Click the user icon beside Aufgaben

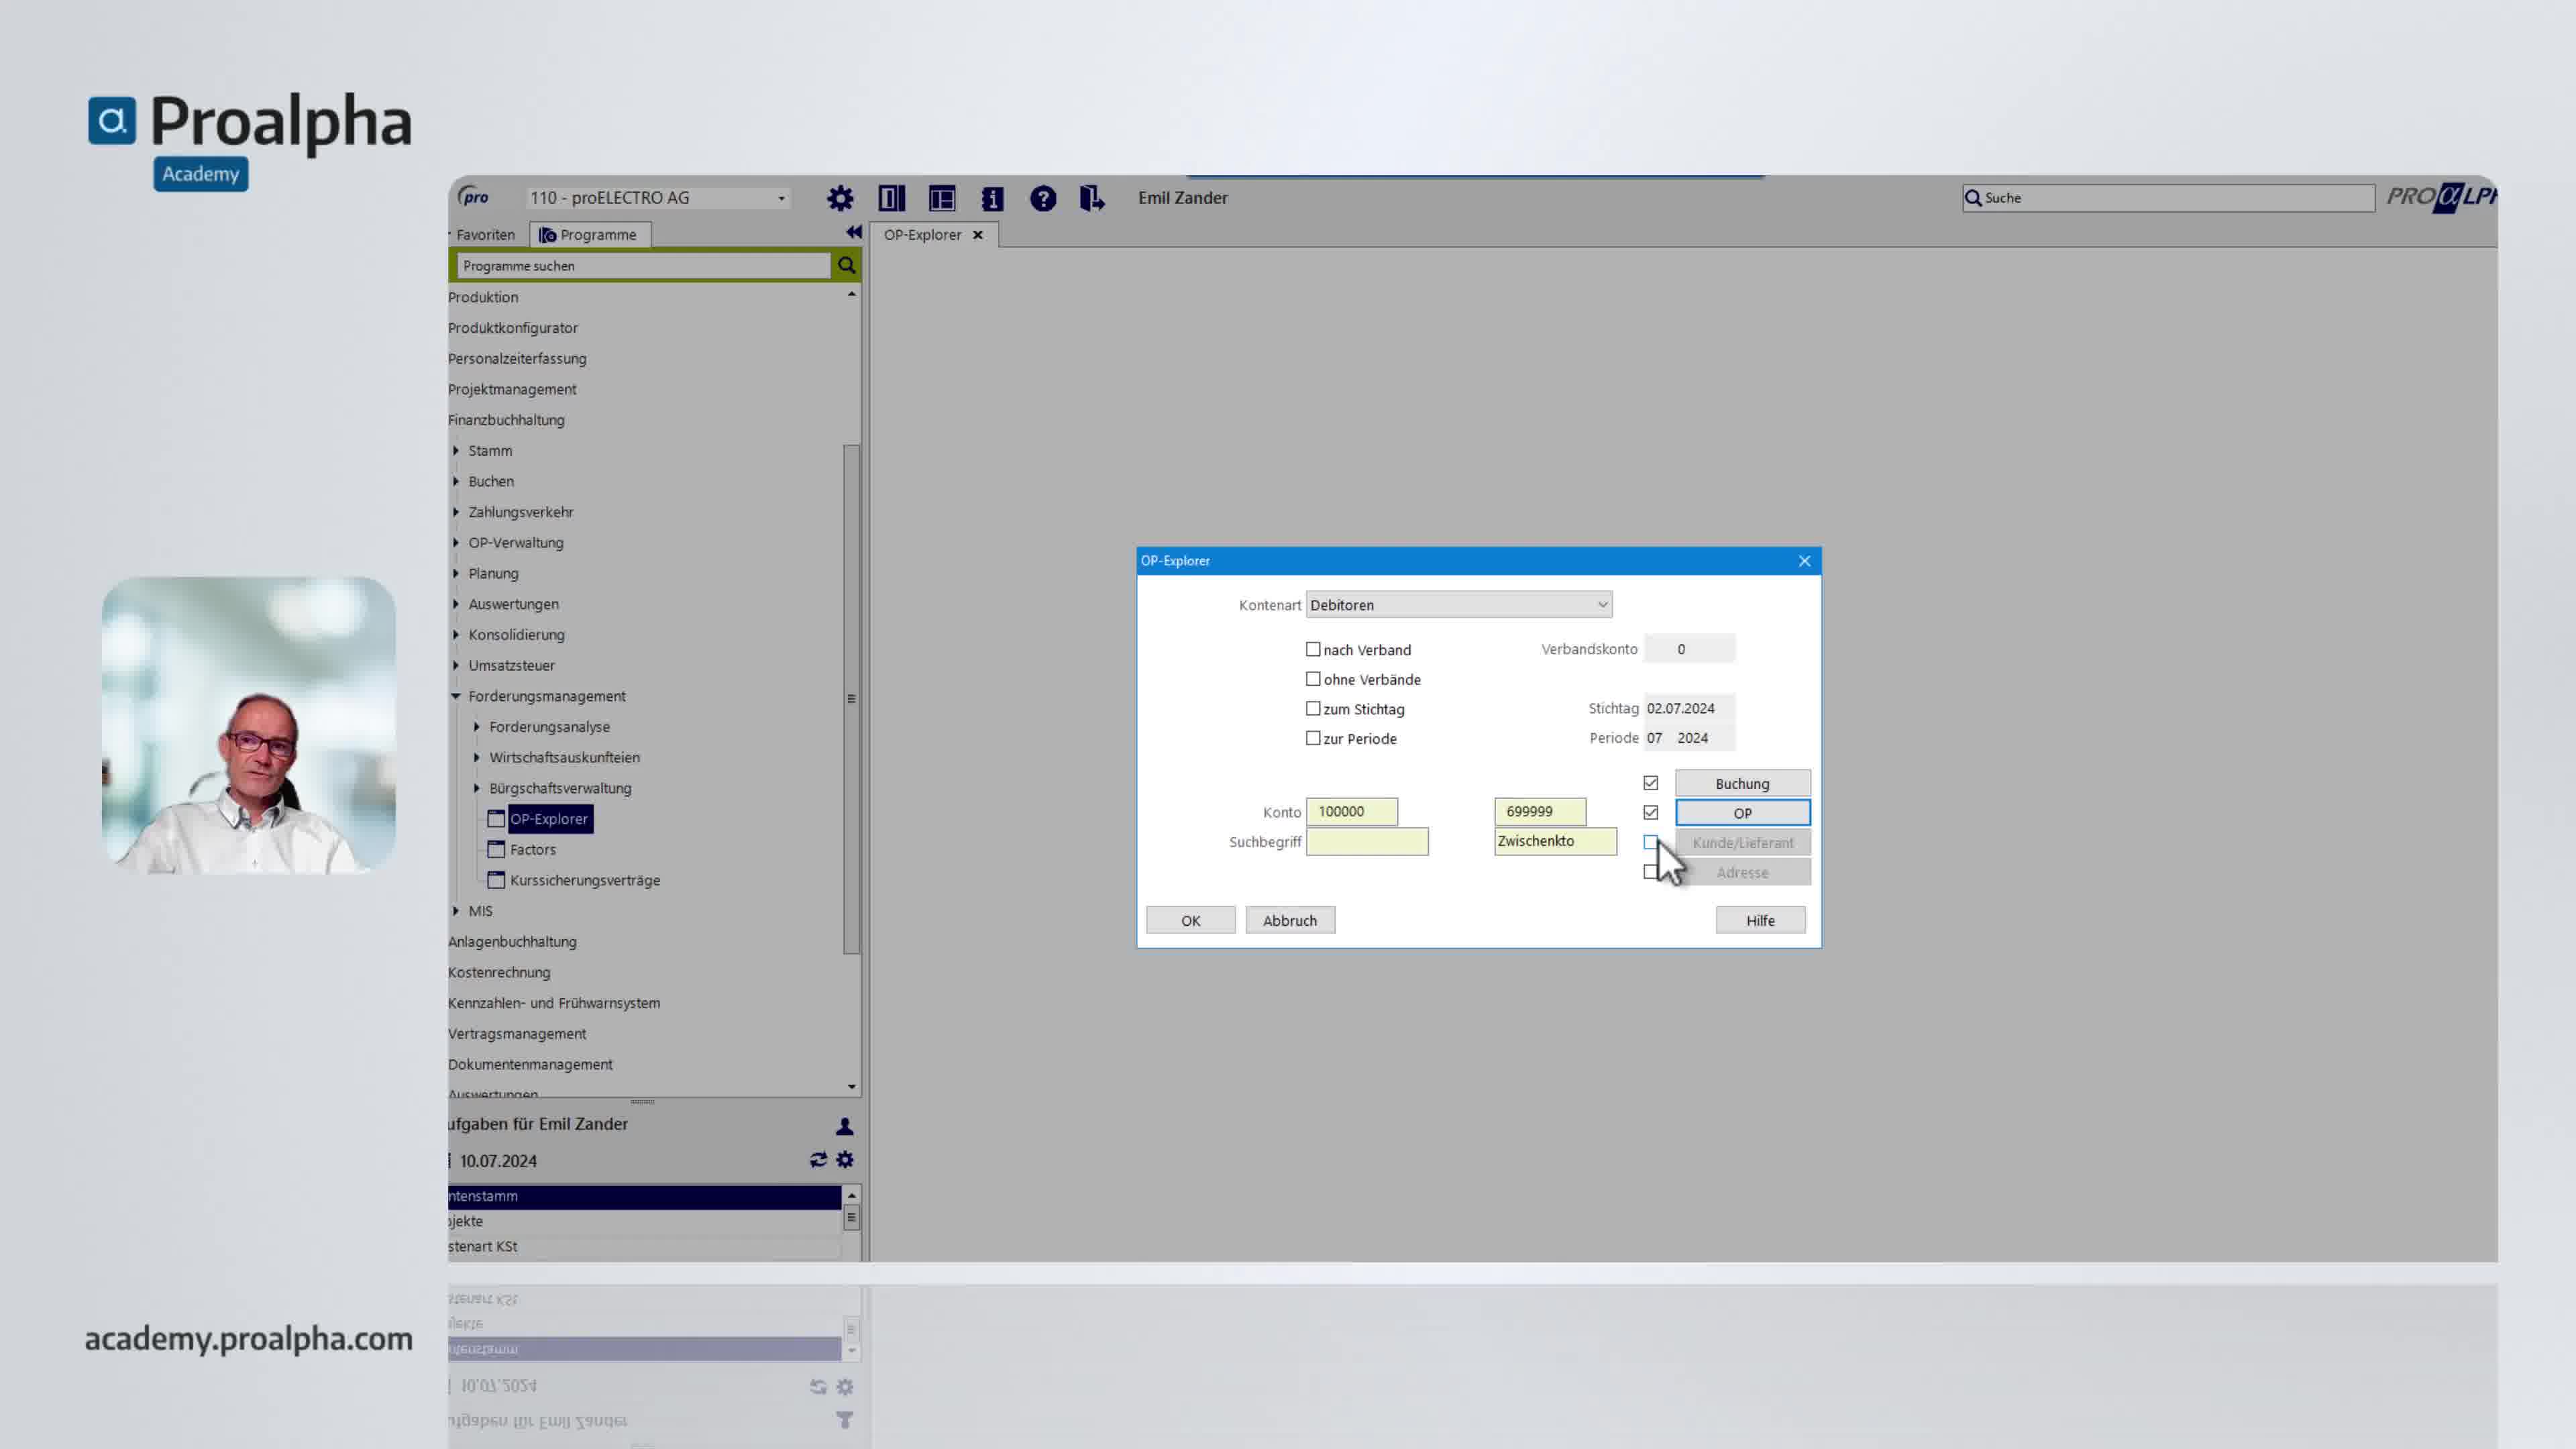coord(845,1126)
